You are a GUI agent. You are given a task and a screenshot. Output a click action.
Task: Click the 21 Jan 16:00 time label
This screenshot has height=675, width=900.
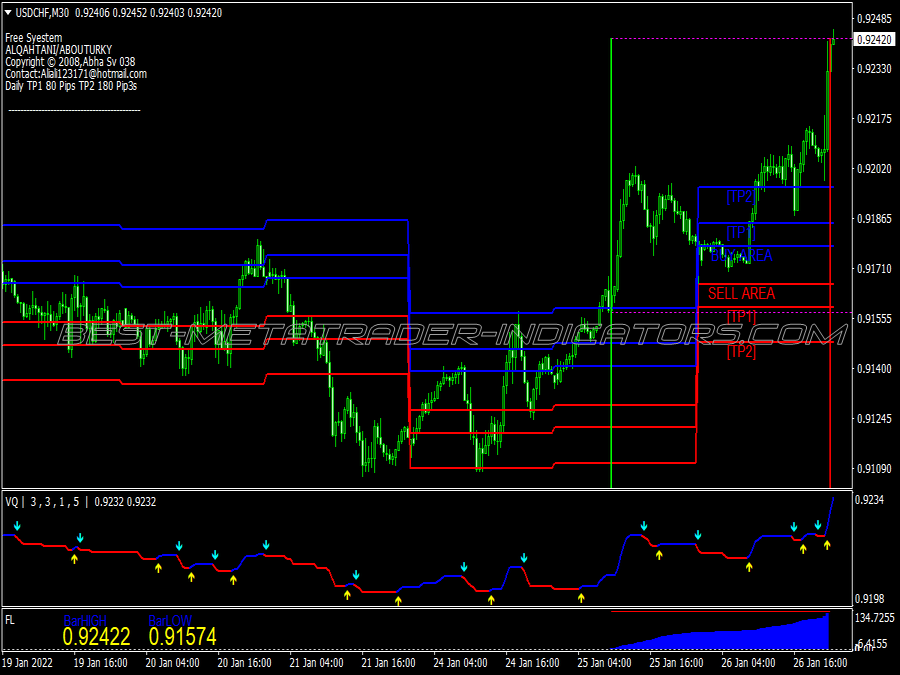(389, 662)
